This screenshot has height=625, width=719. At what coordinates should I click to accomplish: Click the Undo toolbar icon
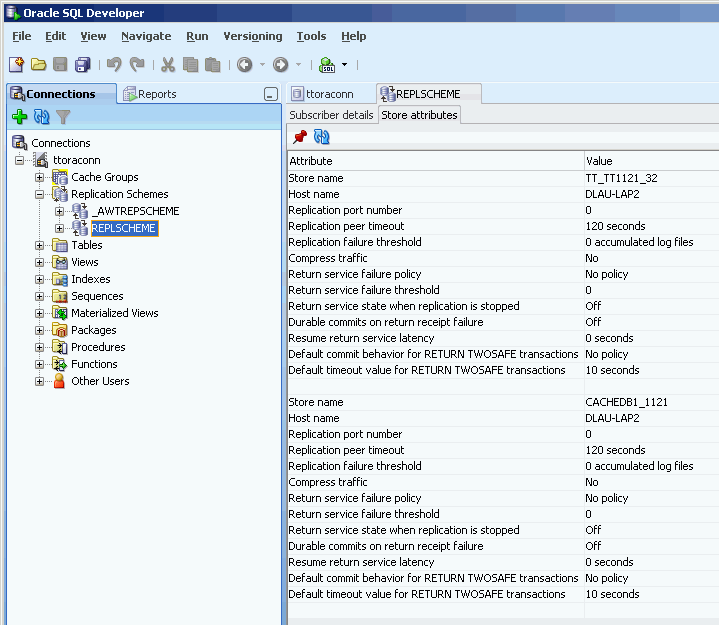[114, 65]
